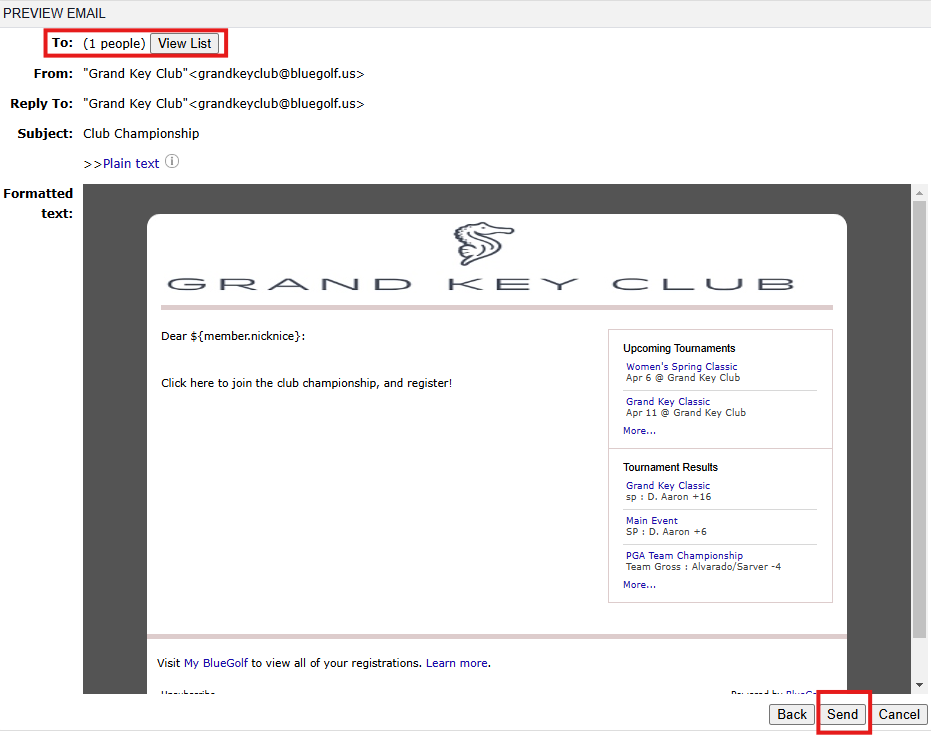The image size is (931, 735).
Task: Click the Reply To address line
Action: [223, 103]
